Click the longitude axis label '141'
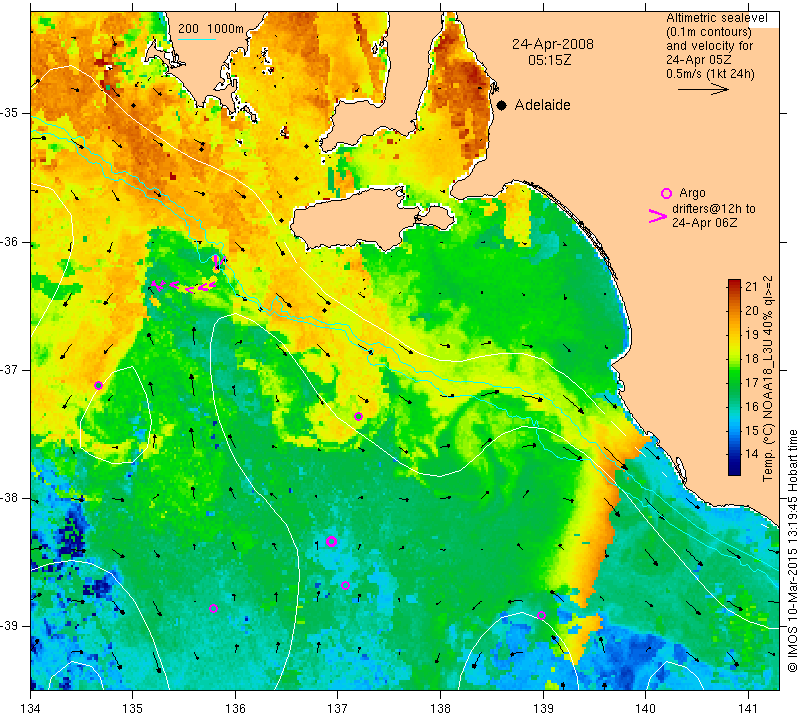The image size is (800, 720). (748, 708)
